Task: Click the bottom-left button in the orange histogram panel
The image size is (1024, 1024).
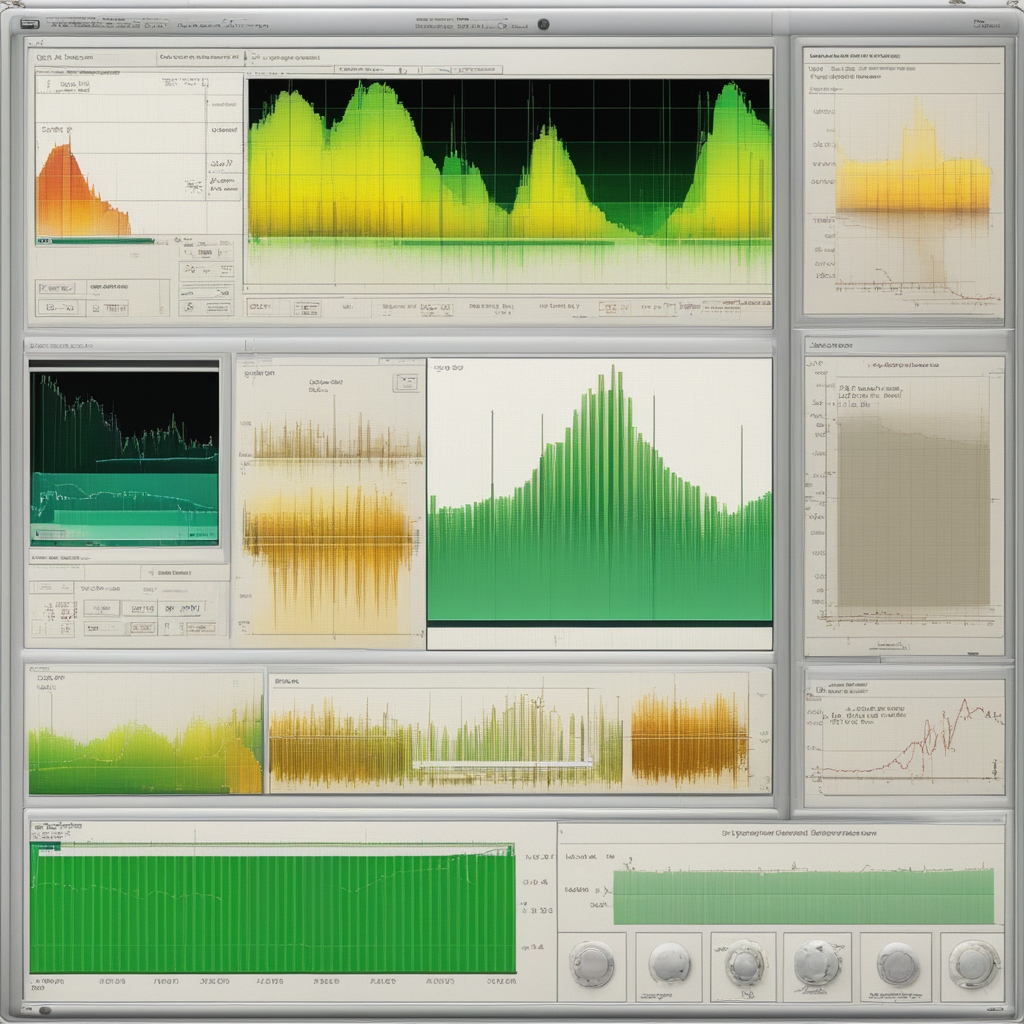Action: 59,307
